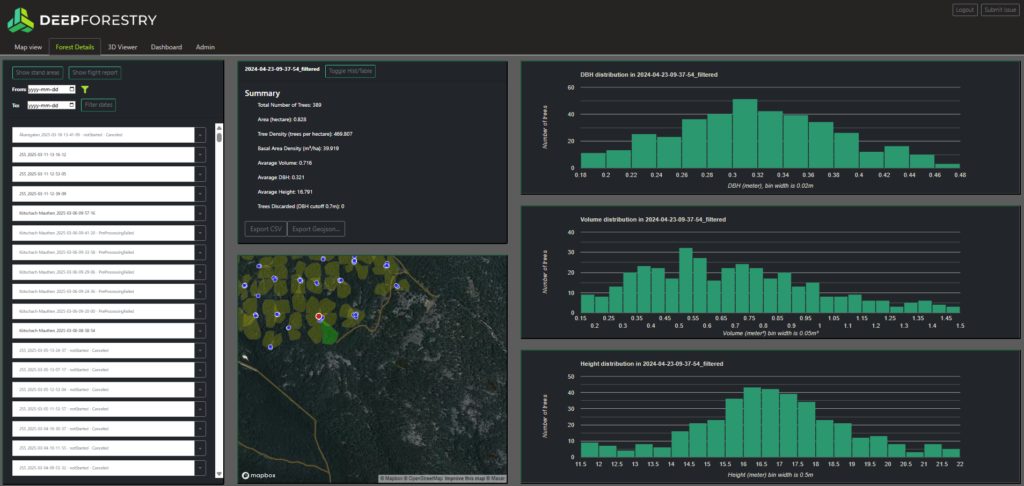Toggle Show flight report

coord(95,73)
